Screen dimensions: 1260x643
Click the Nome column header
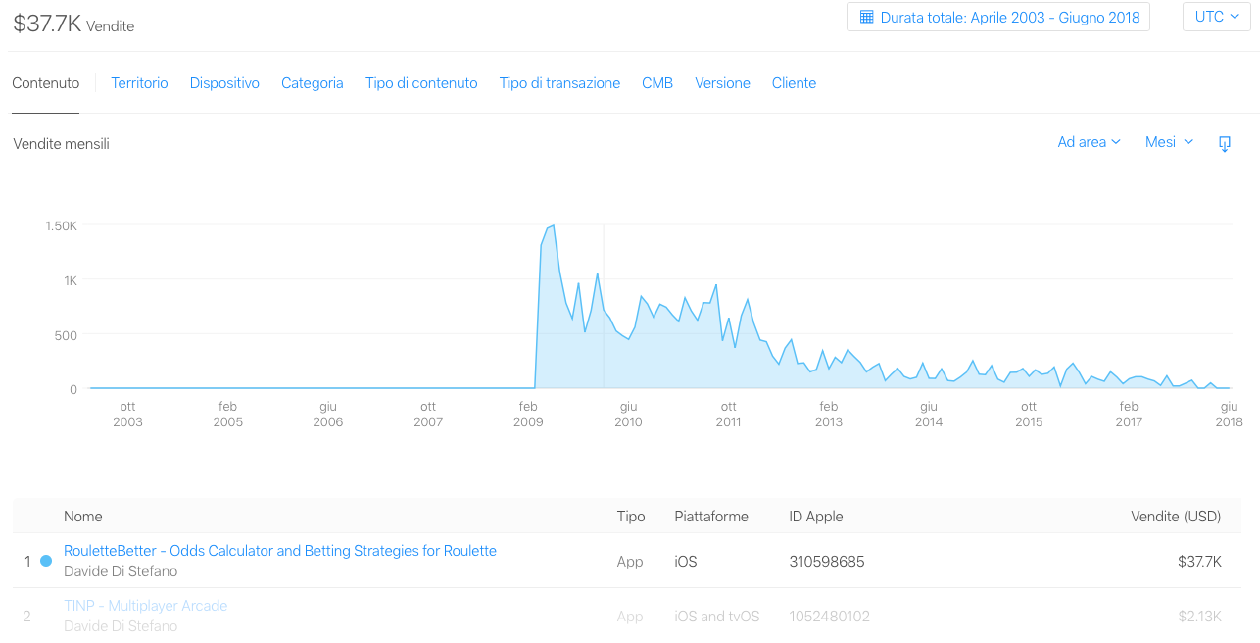pyautogui.click(x=83, y=516)
